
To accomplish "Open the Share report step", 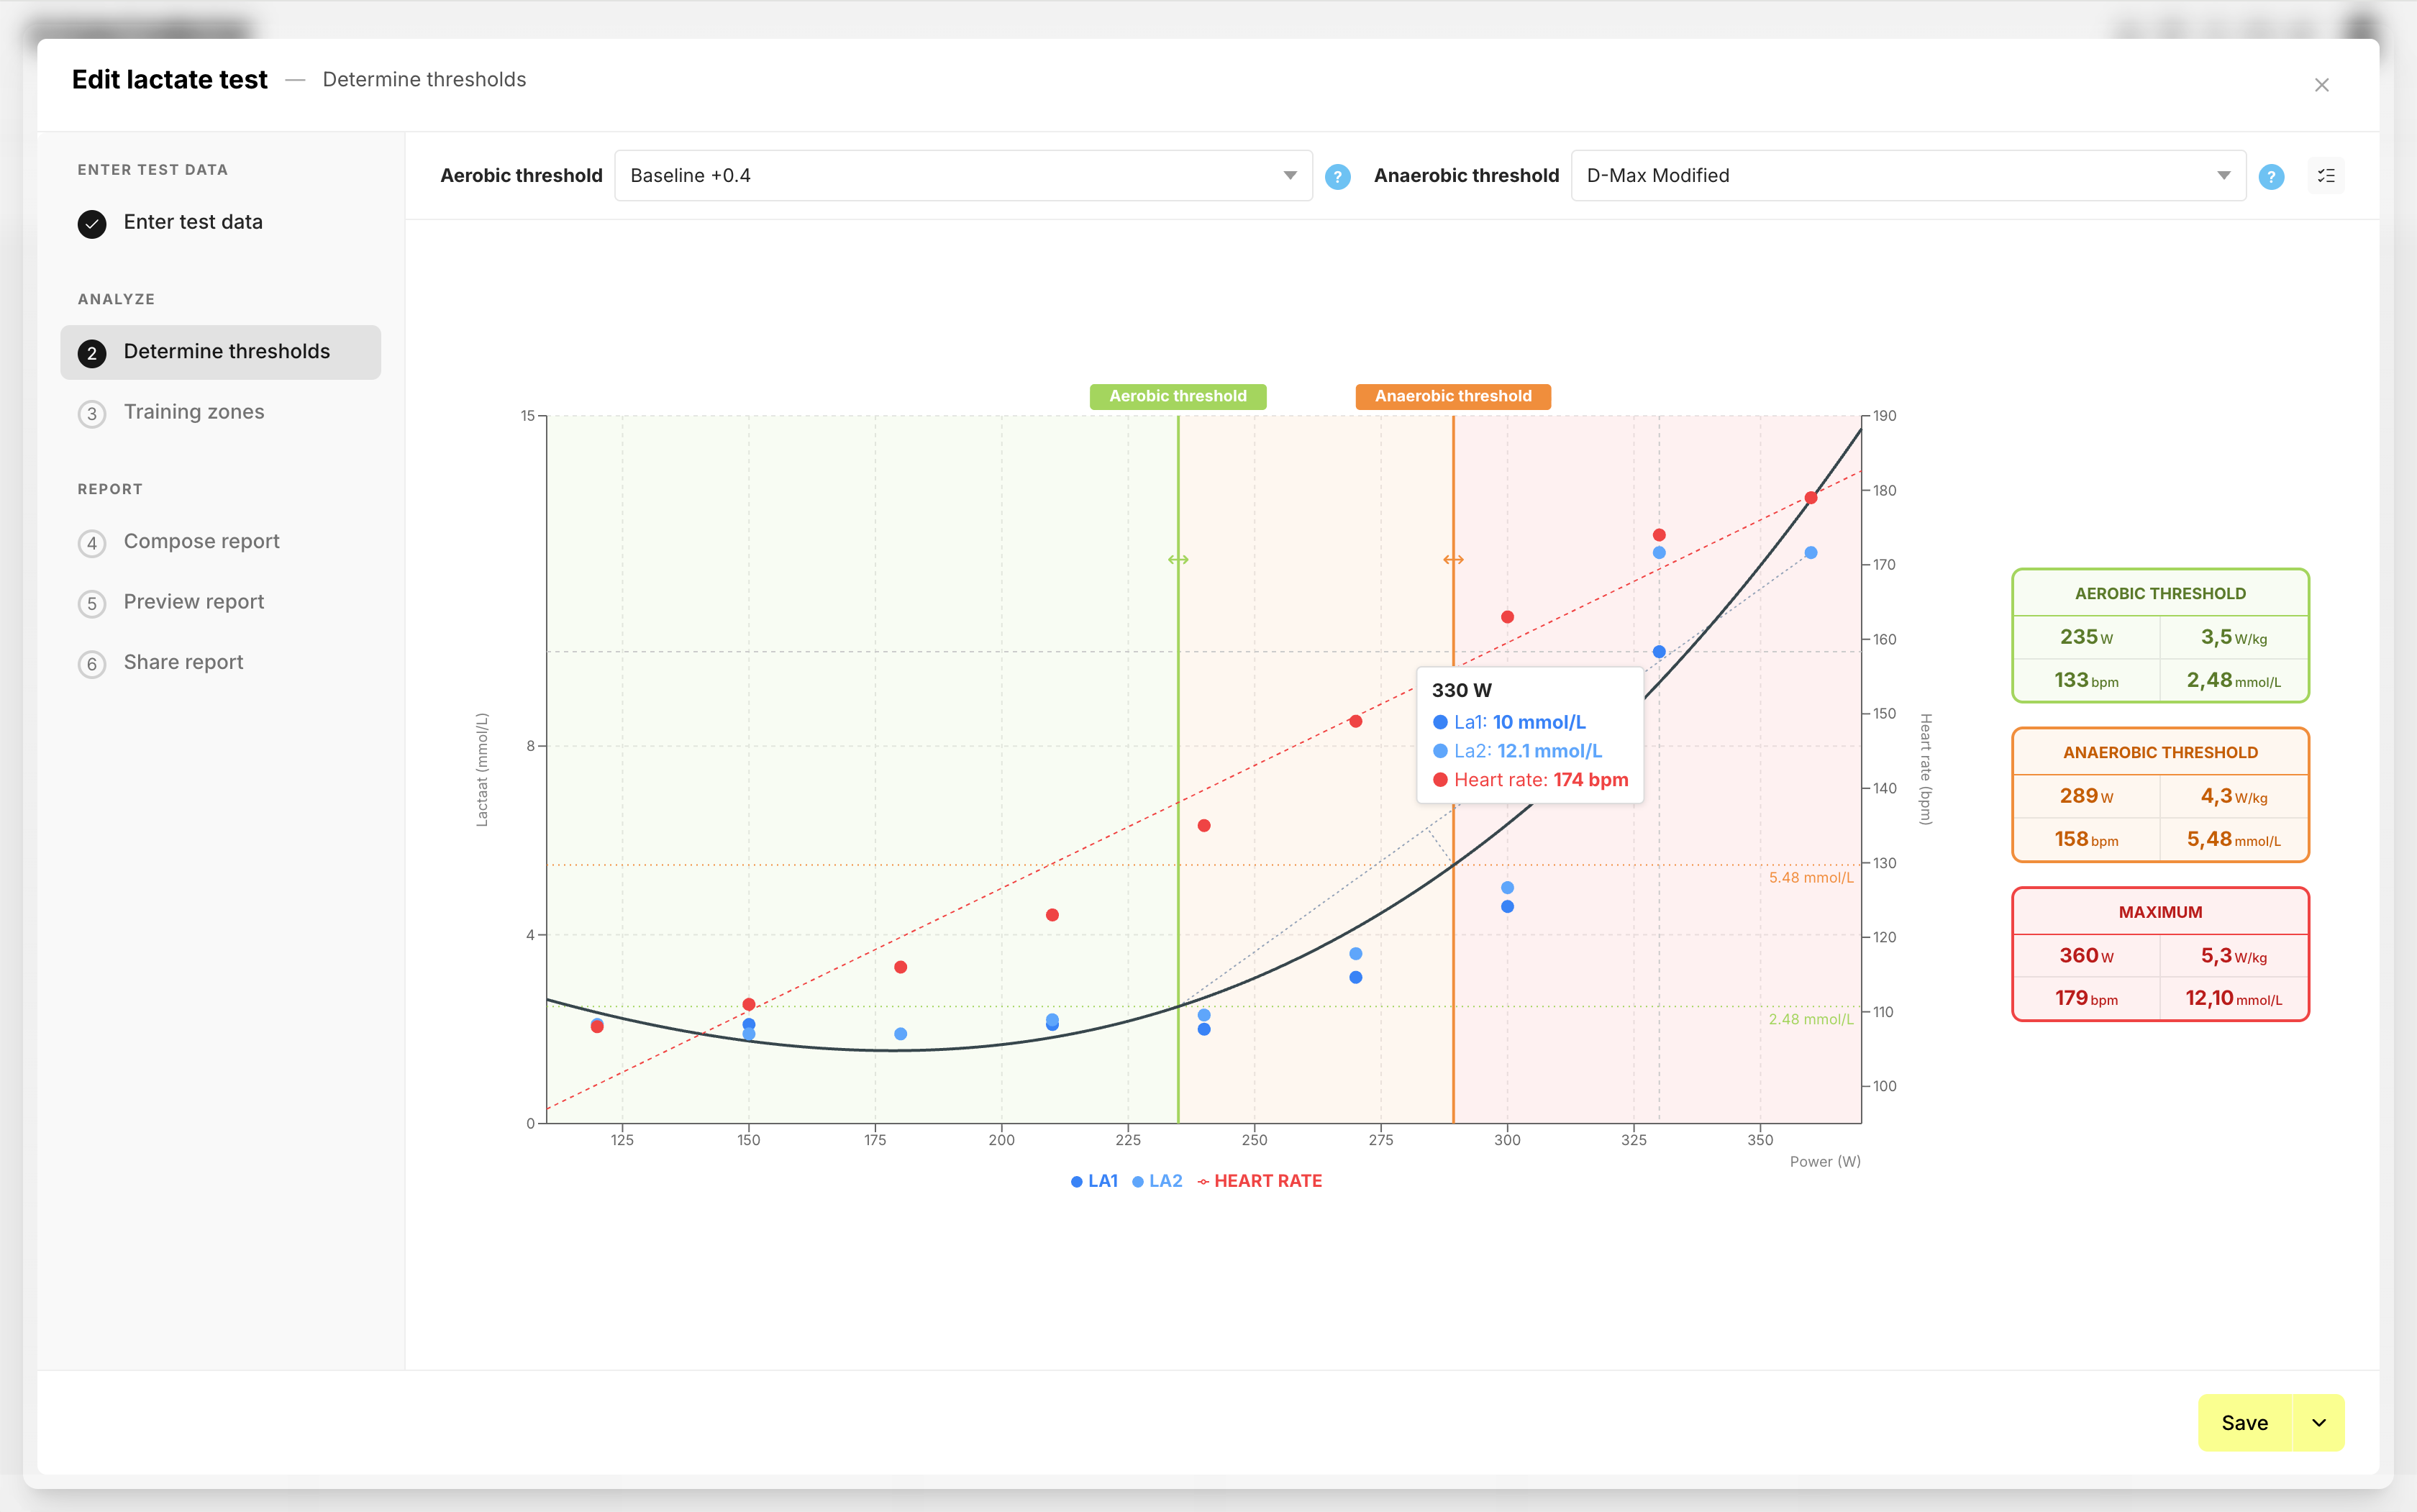I will (x=183, y=662).
